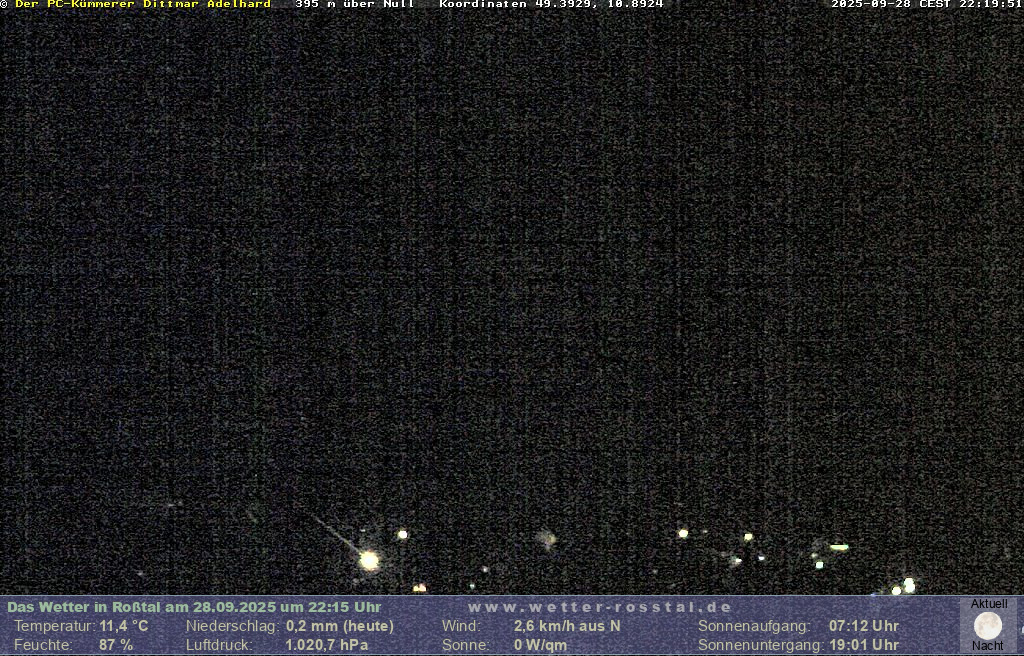The image size is (1024, 656).
Task: Click the 'Nacht' label below the moon
Action: click(x=988, y=646)
